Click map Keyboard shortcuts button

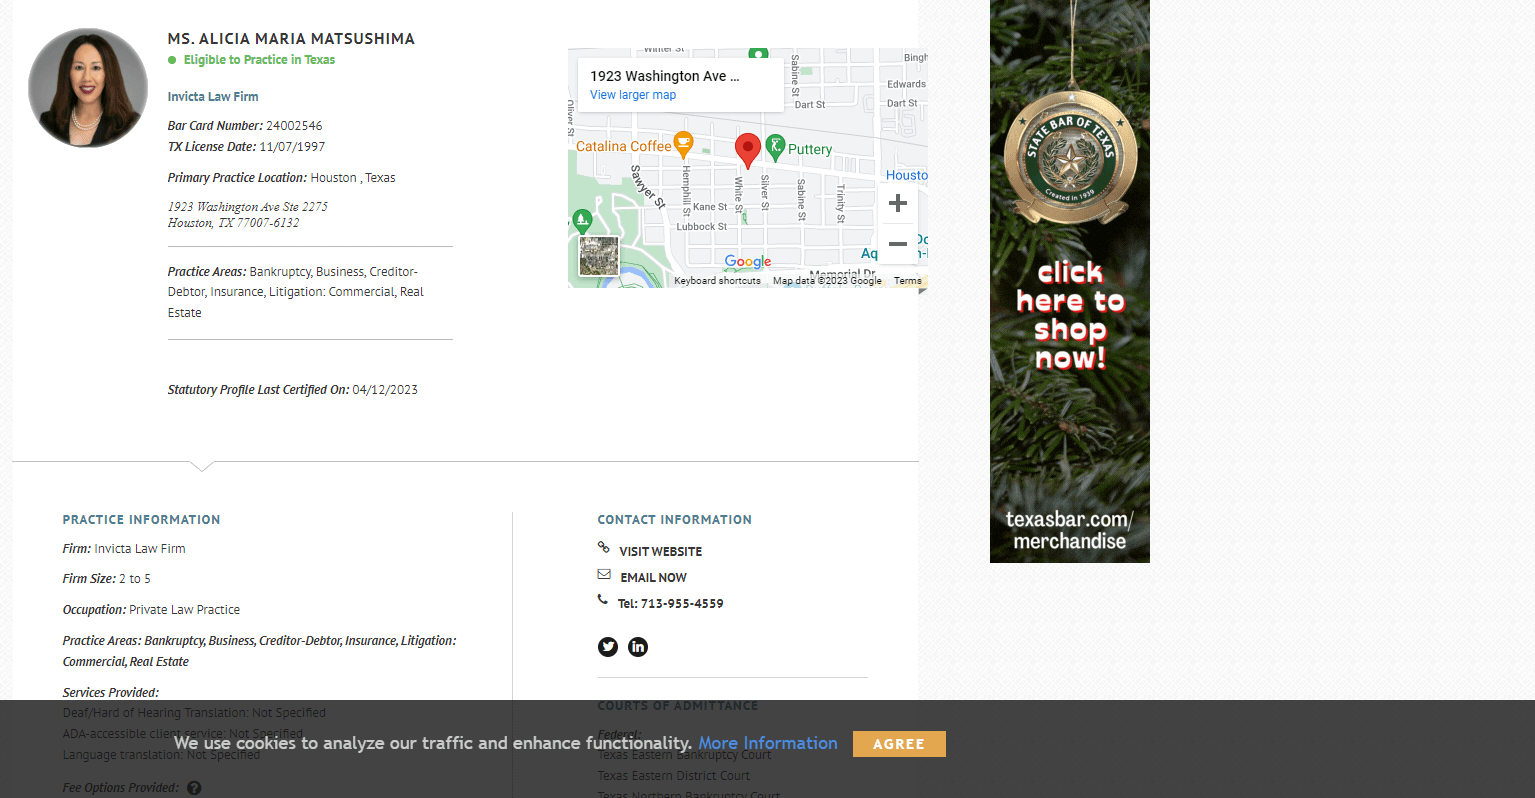click(x=717, y=281)
